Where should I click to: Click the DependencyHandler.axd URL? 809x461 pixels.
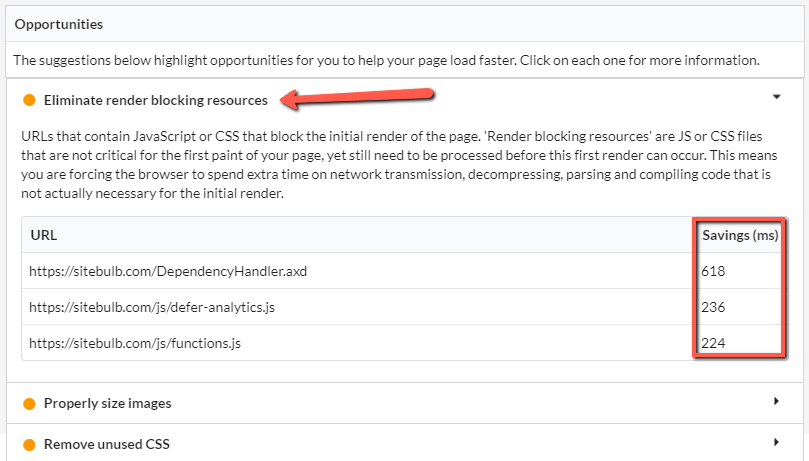[168, 271]
